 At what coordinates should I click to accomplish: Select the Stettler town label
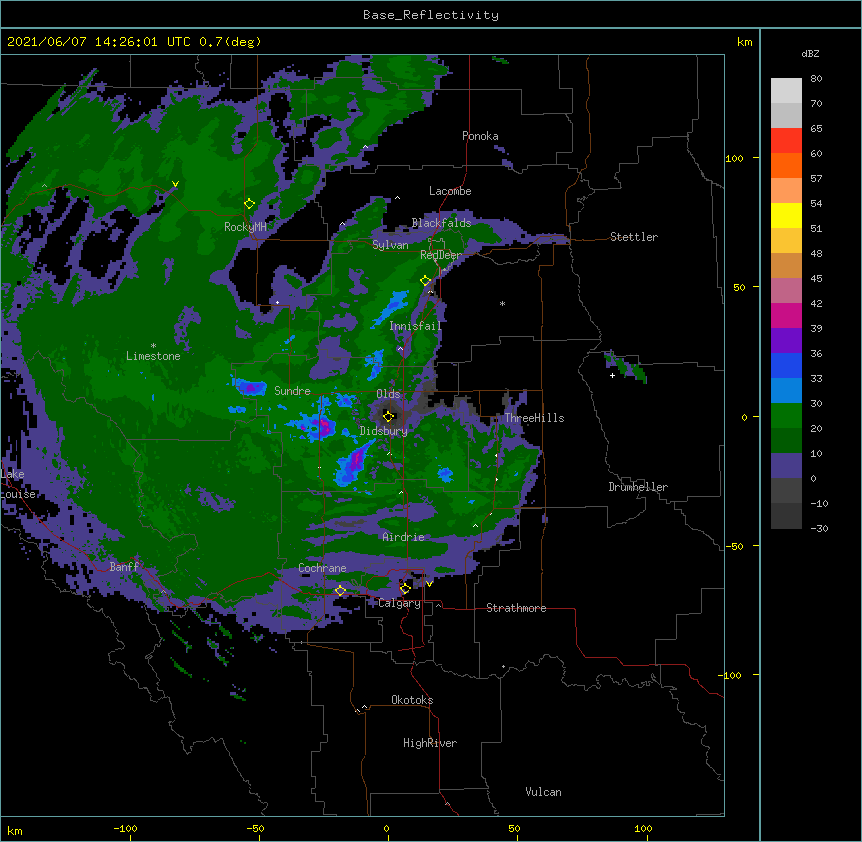[x=633, y=237]
